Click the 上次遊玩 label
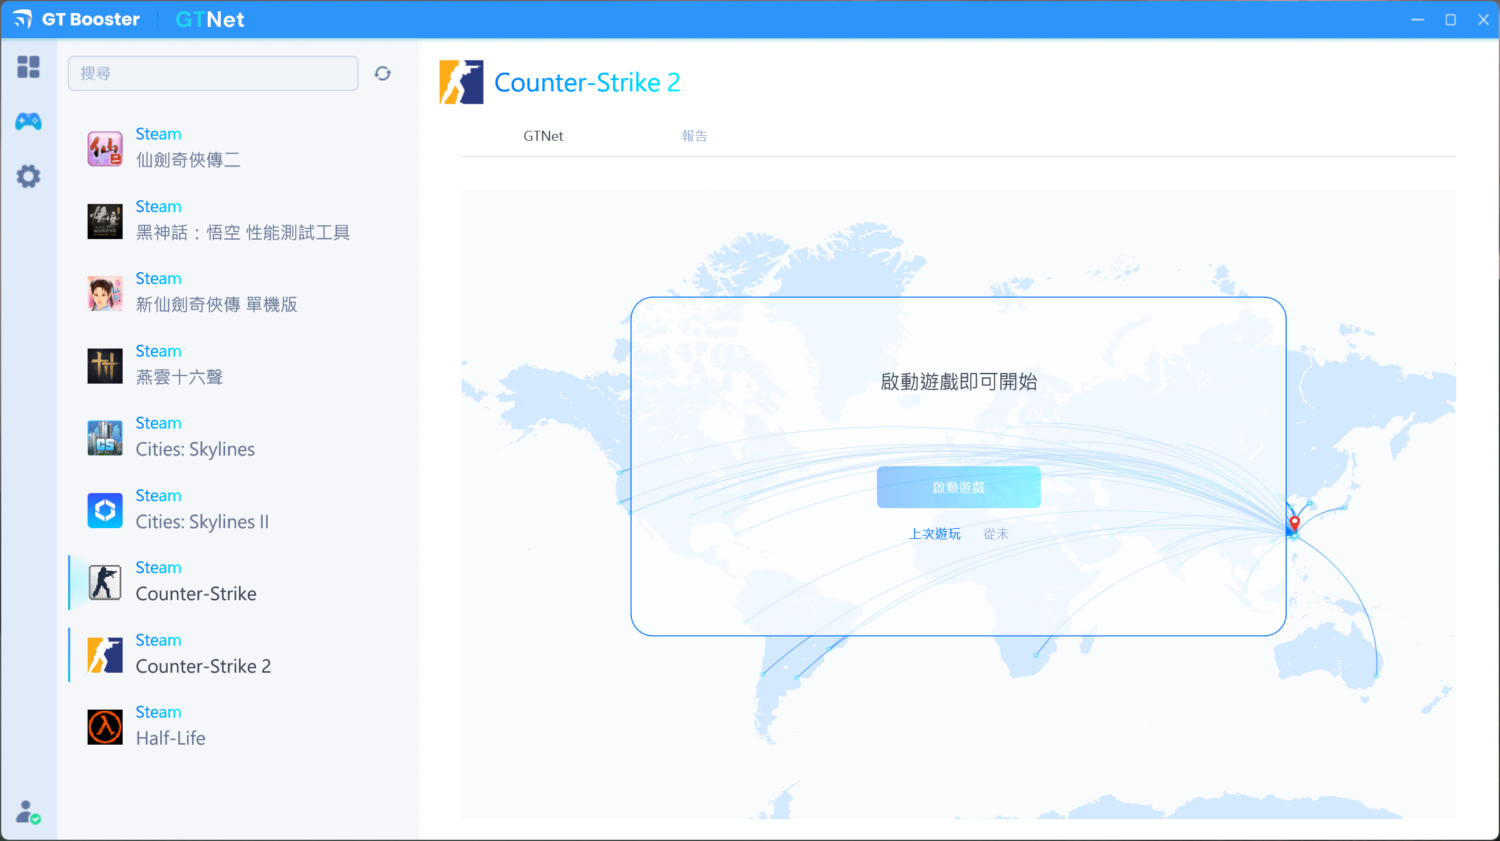This screenshot has height=841, width=1500. click(x=935, y=534)
